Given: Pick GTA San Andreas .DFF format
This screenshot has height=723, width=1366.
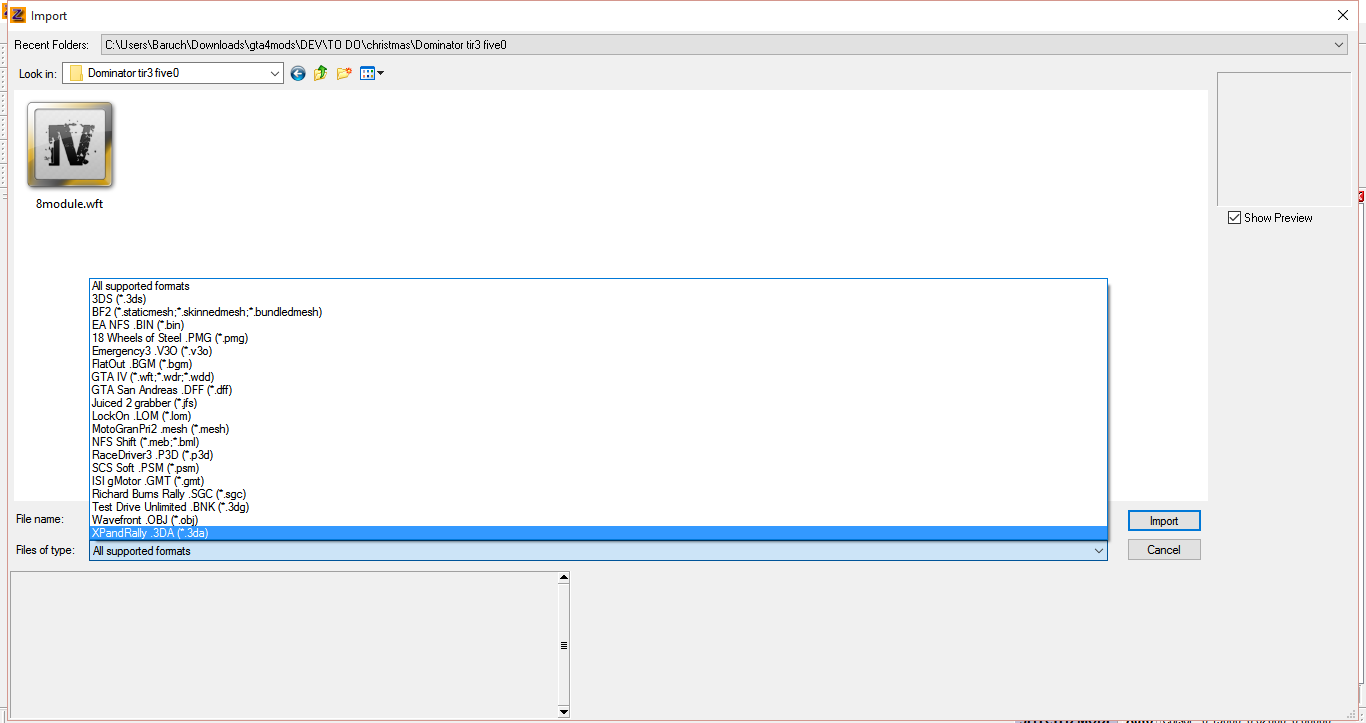Looking at the screenshot, I should point(598,390).
